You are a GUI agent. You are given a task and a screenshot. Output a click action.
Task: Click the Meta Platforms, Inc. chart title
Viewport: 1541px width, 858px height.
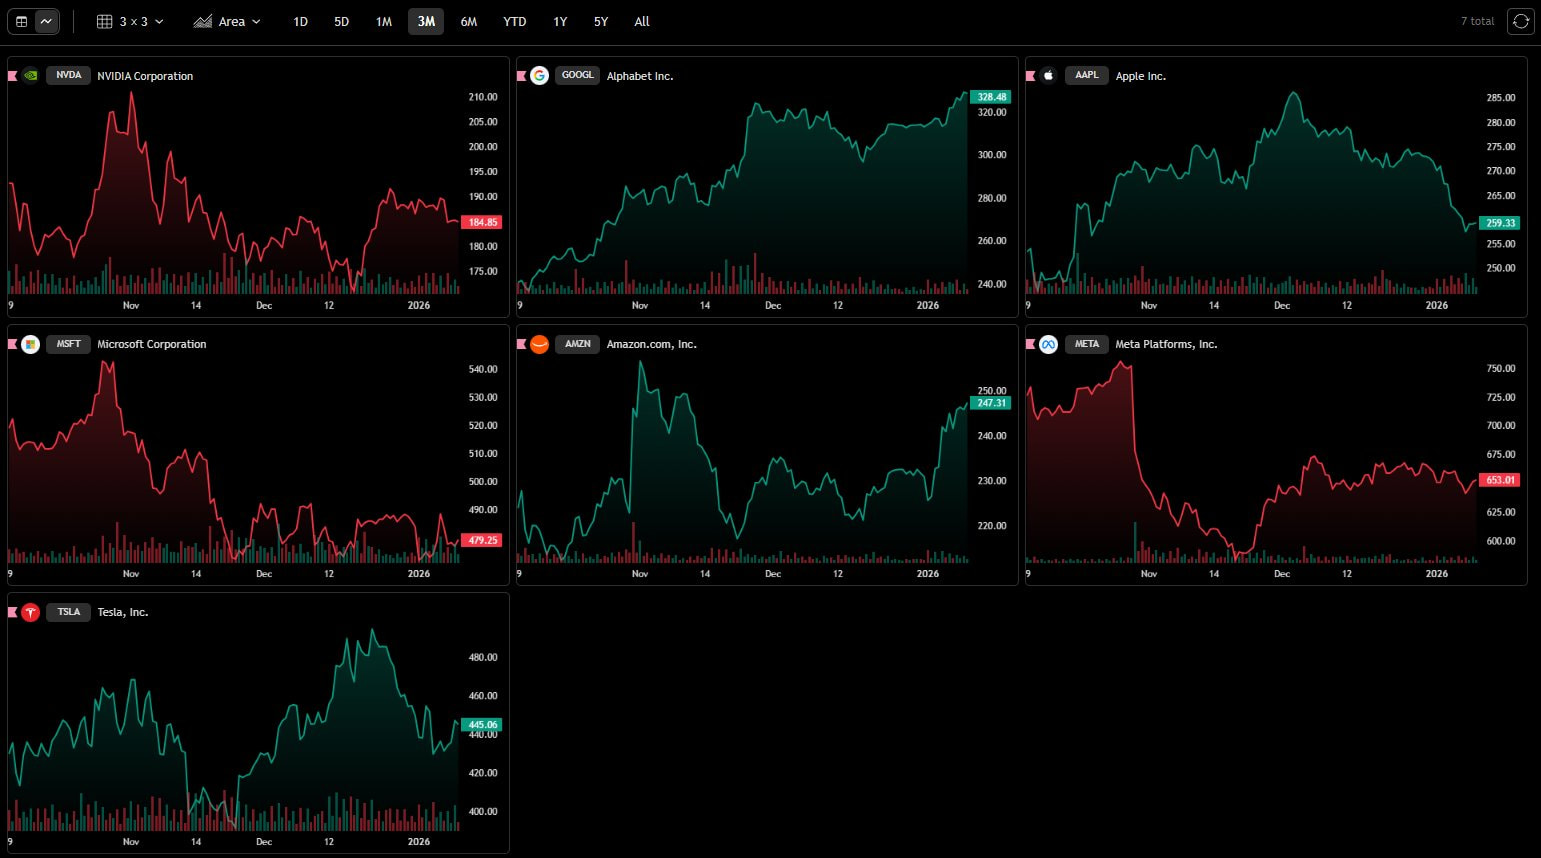pos(1166,344)
